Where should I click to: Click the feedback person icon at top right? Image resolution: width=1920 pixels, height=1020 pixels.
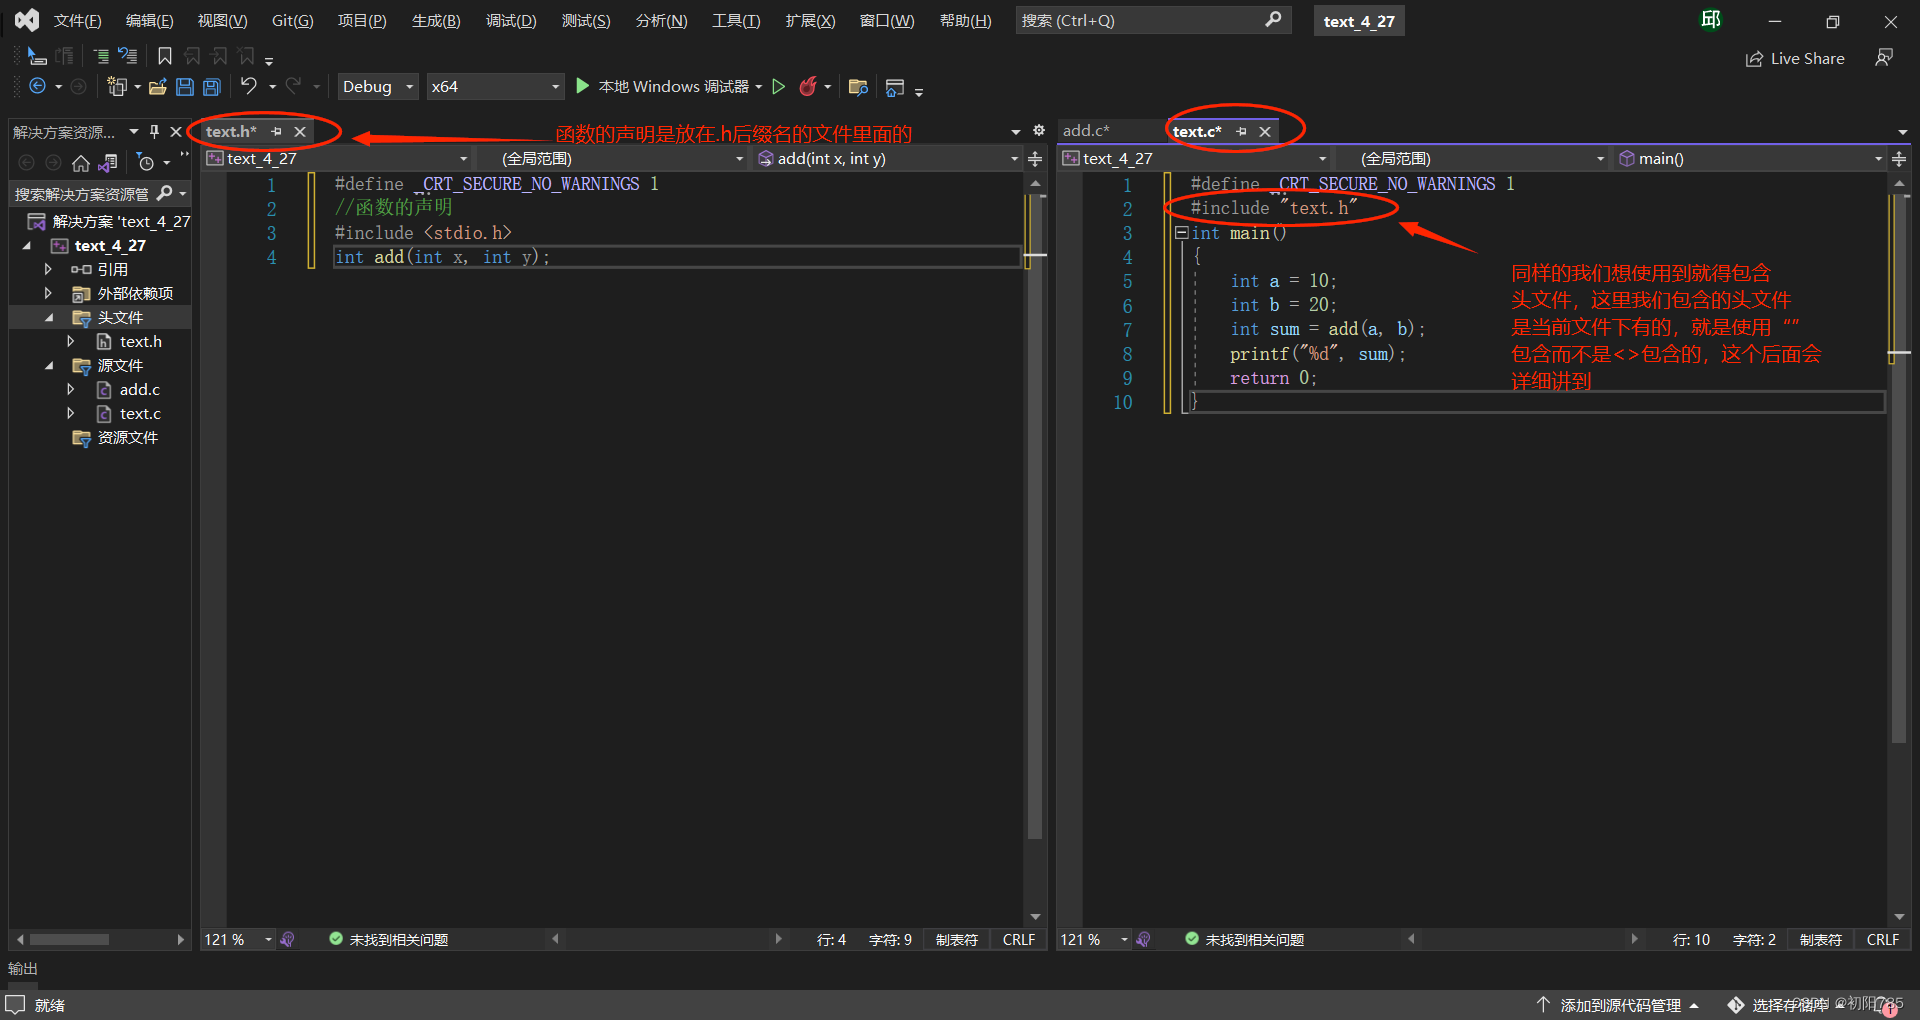click(x=1884, y=58)
